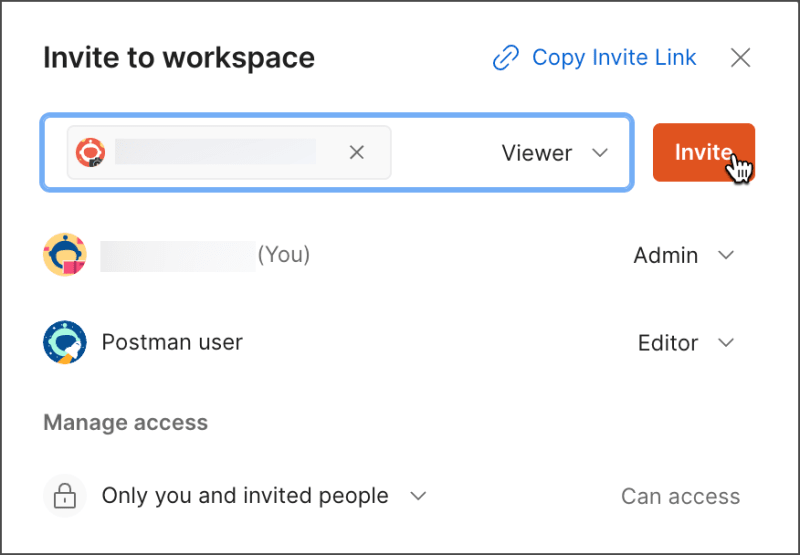Click your own profile avatar
800x555 pixels.
click(65, 255)
